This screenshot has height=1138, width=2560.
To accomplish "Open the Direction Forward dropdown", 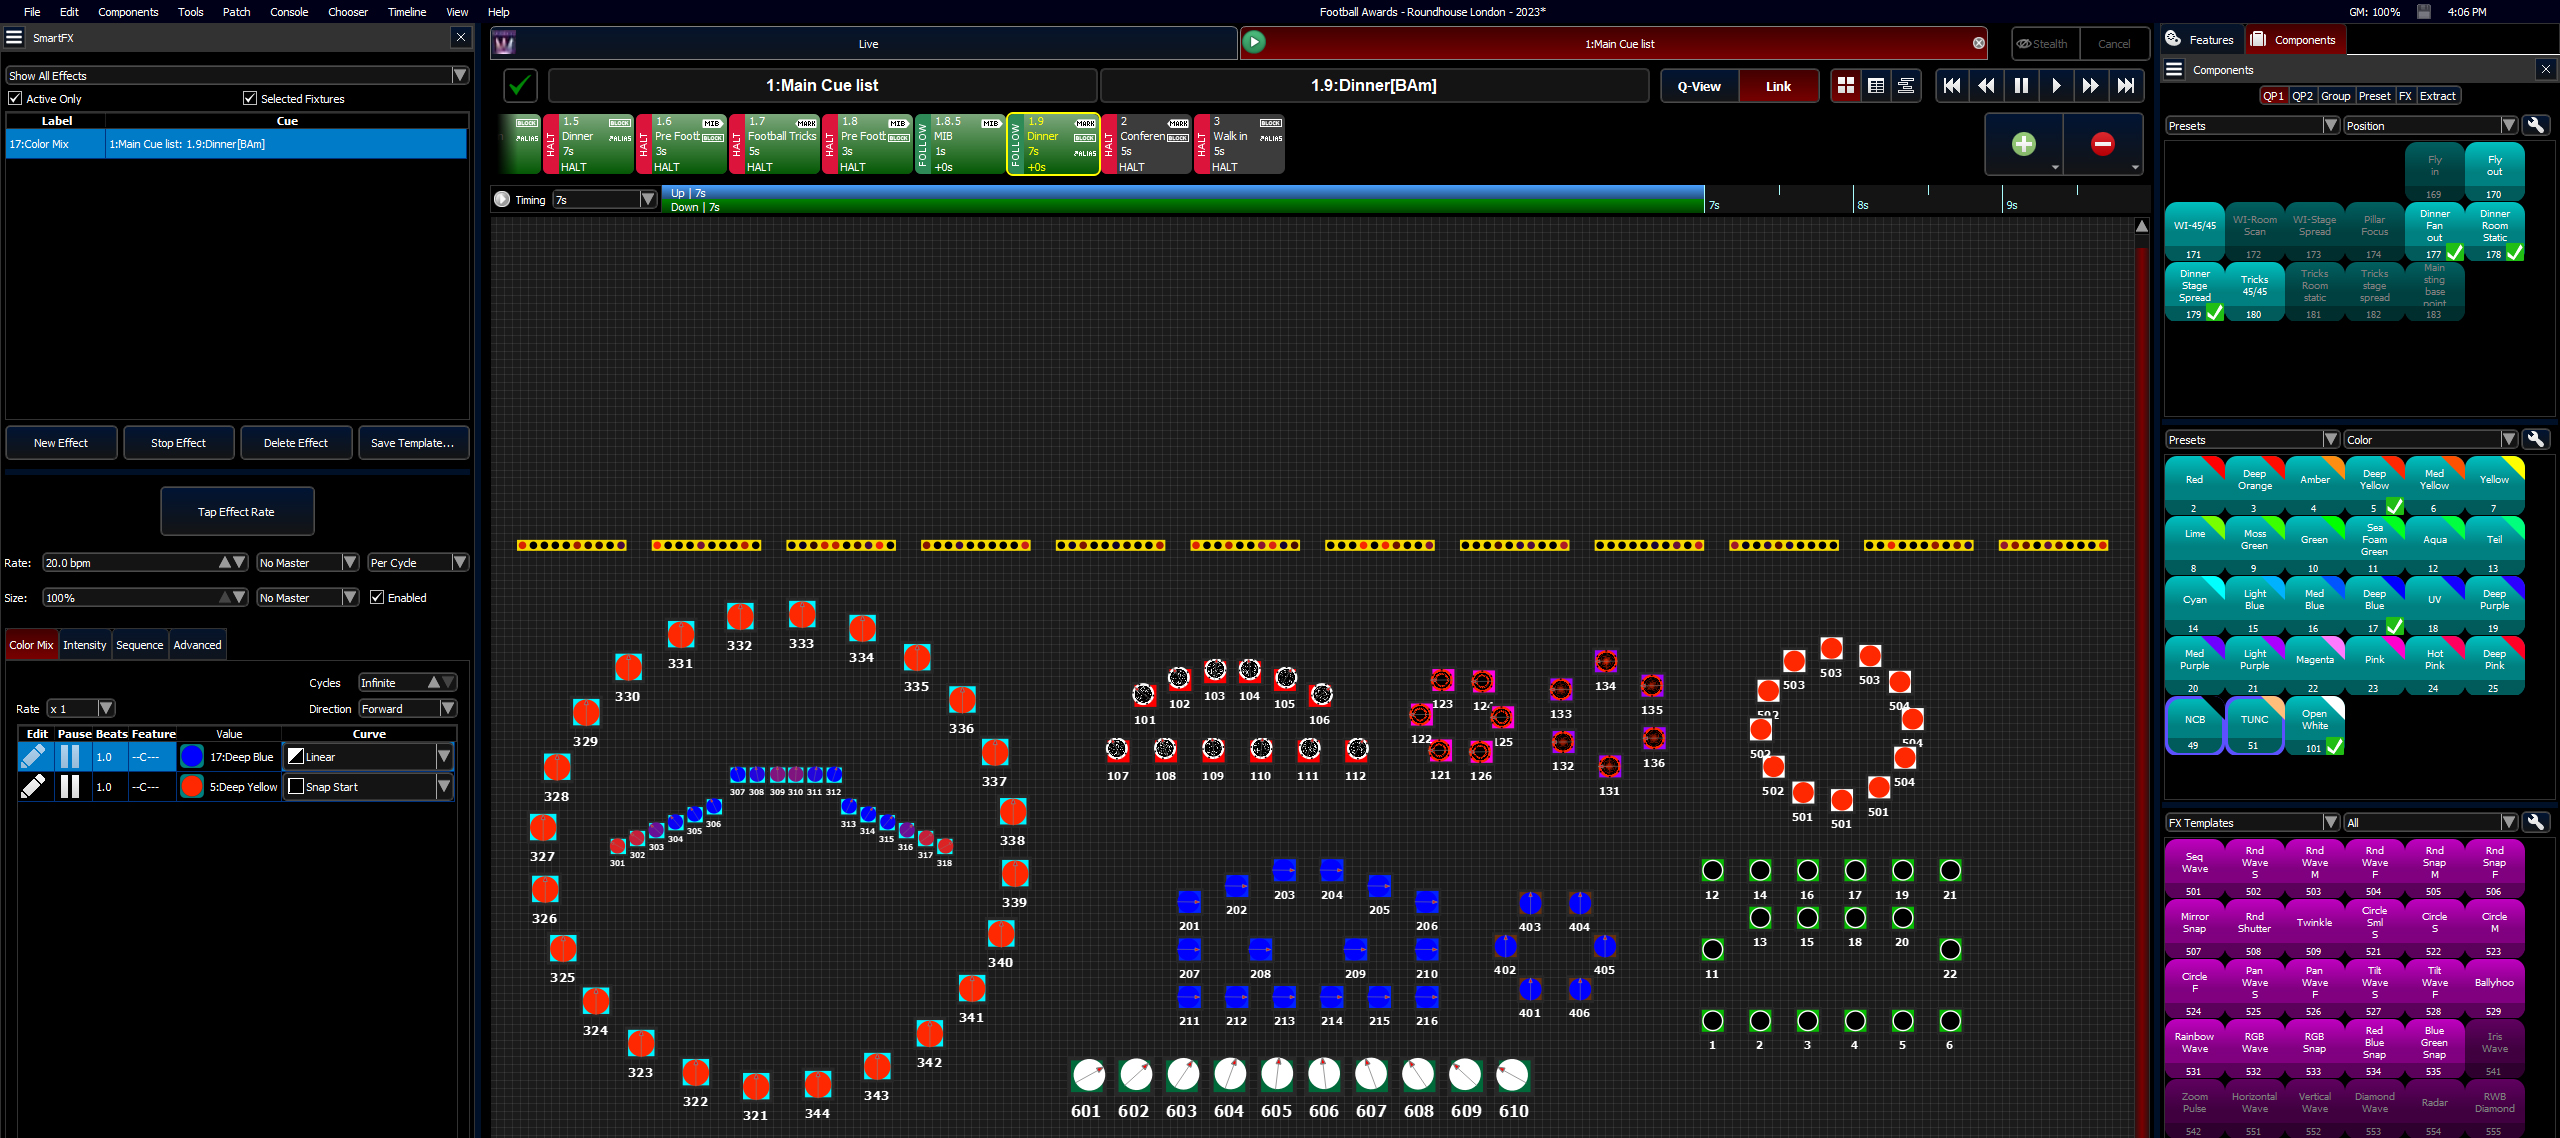I will [448, 709].
